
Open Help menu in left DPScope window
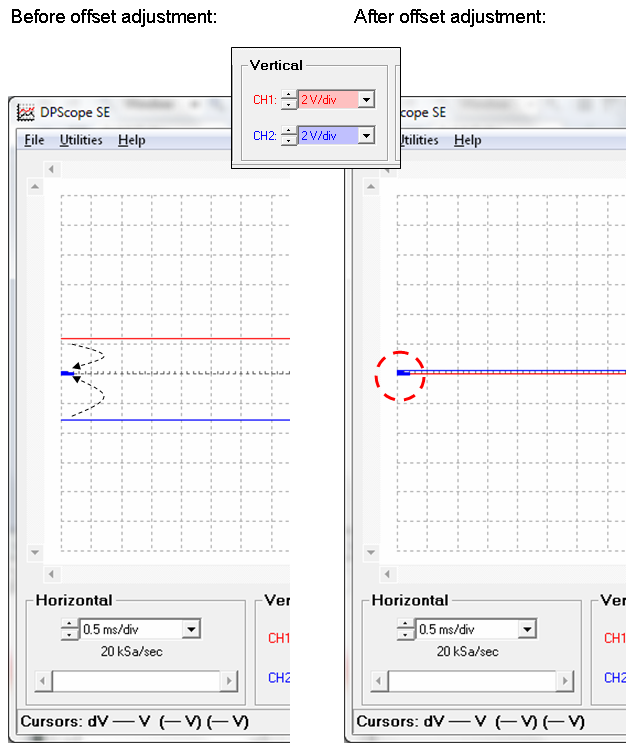132,140
